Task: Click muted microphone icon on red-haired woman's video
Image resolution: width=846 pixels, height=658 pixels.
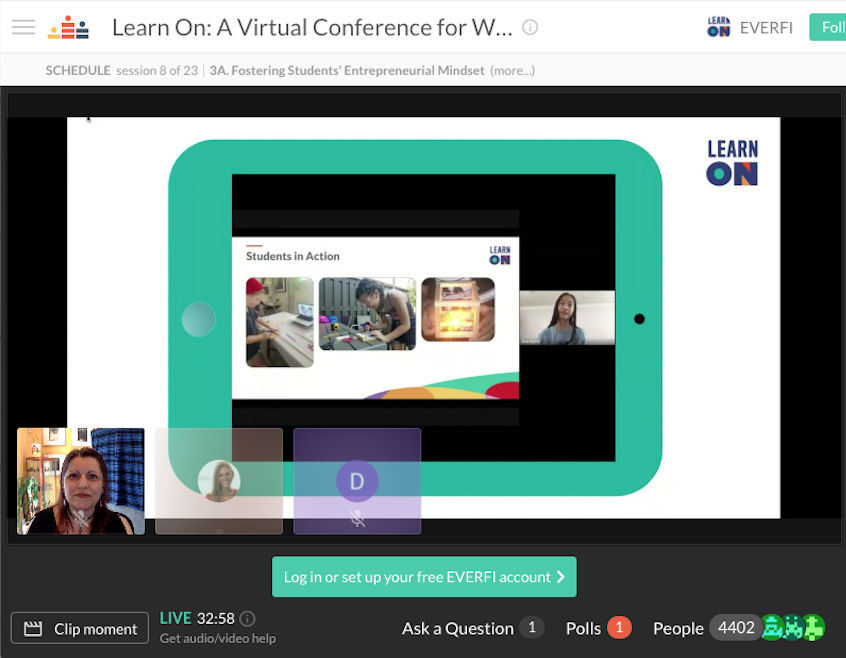Action: (81, 518)
